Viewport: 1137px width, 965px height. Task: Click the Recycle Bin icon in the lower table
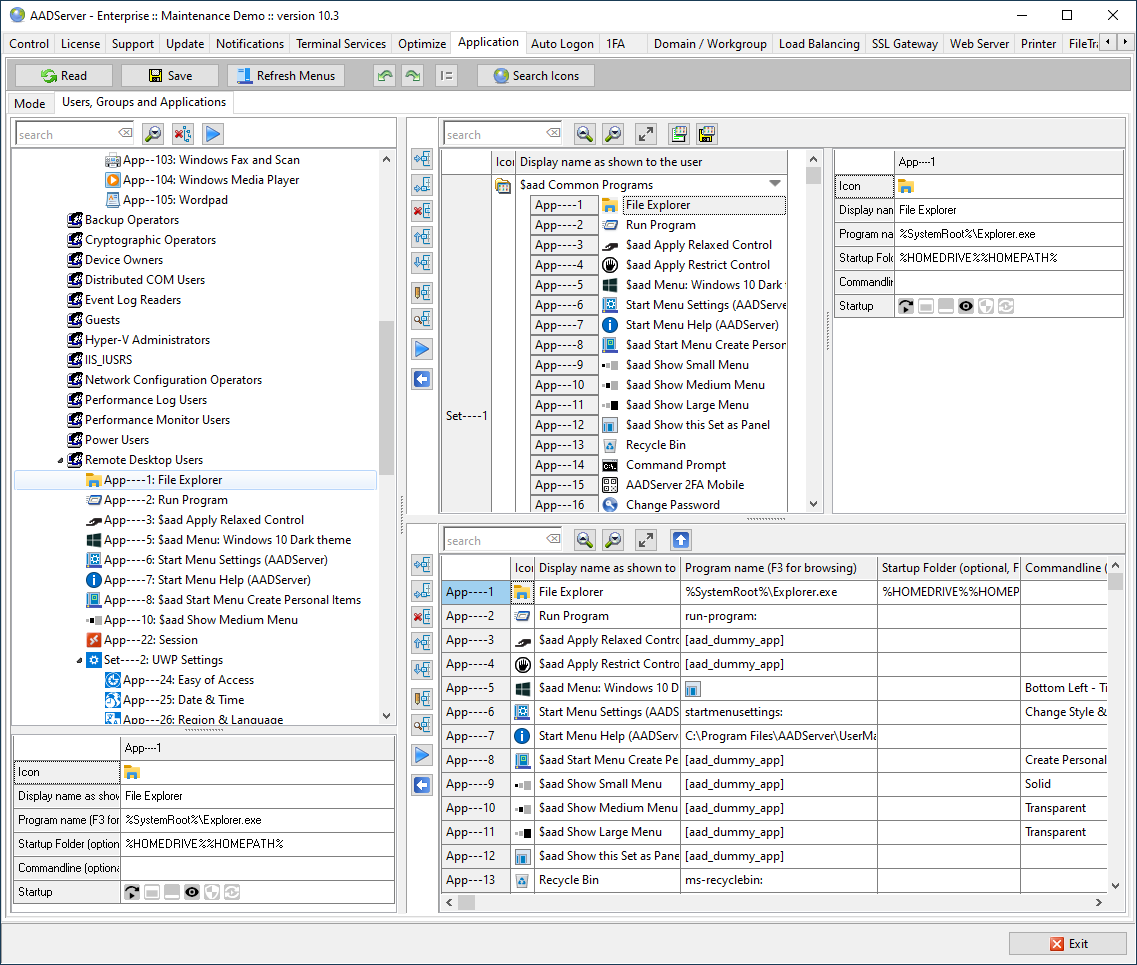tap(522, 880)
